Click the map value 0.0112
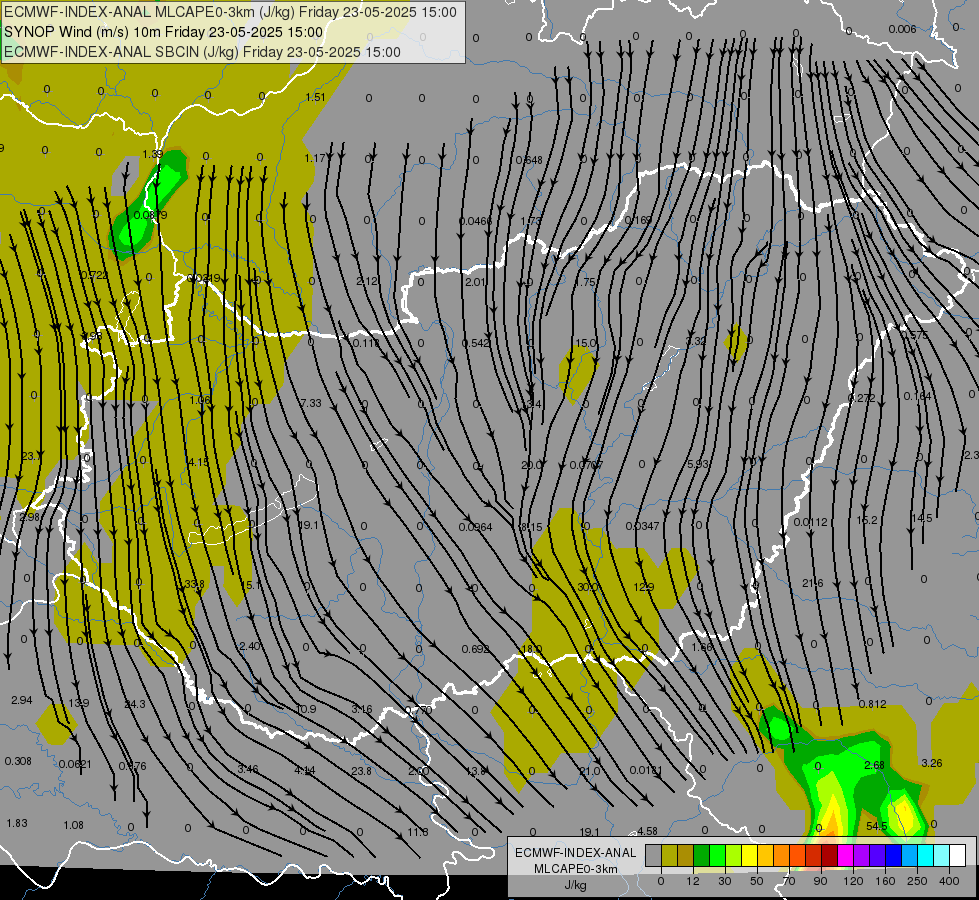 coord(810,522)
